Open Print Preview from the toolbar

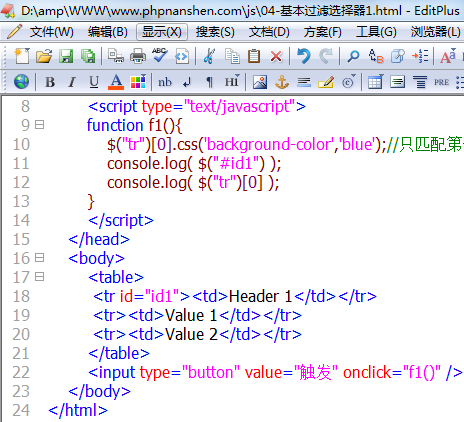tap(116, 56)
